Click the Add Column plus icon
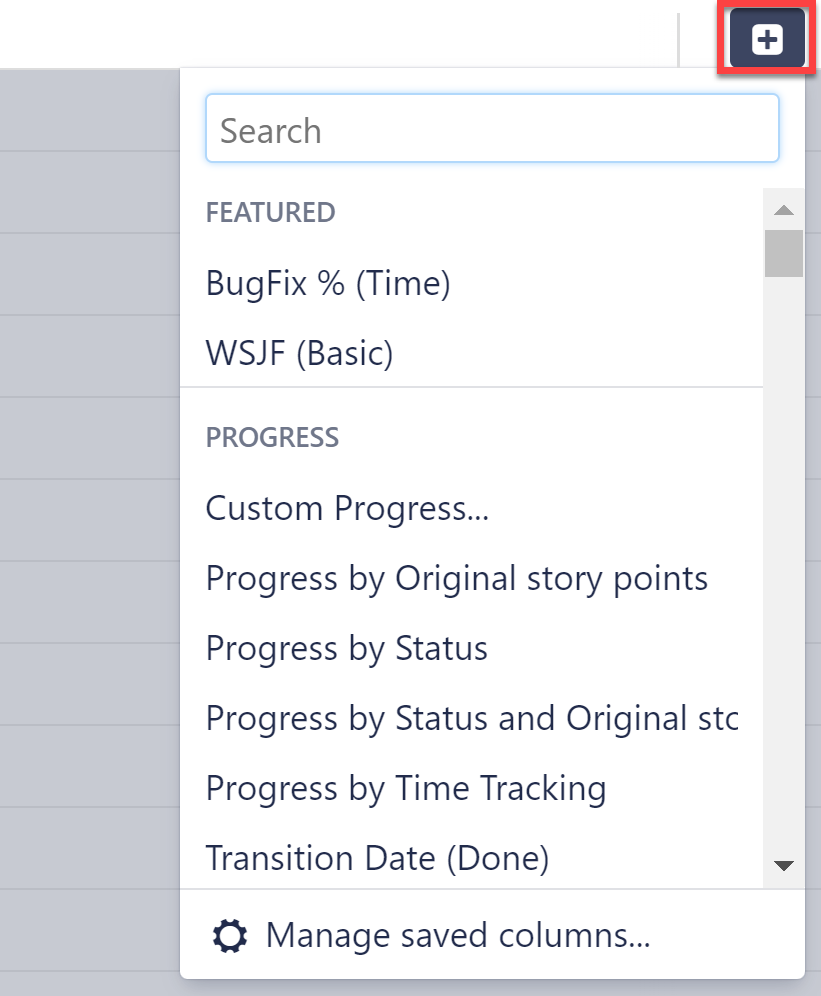Image resolution: width=821 pixels, height=996 pixels. (x=766, y=38)
